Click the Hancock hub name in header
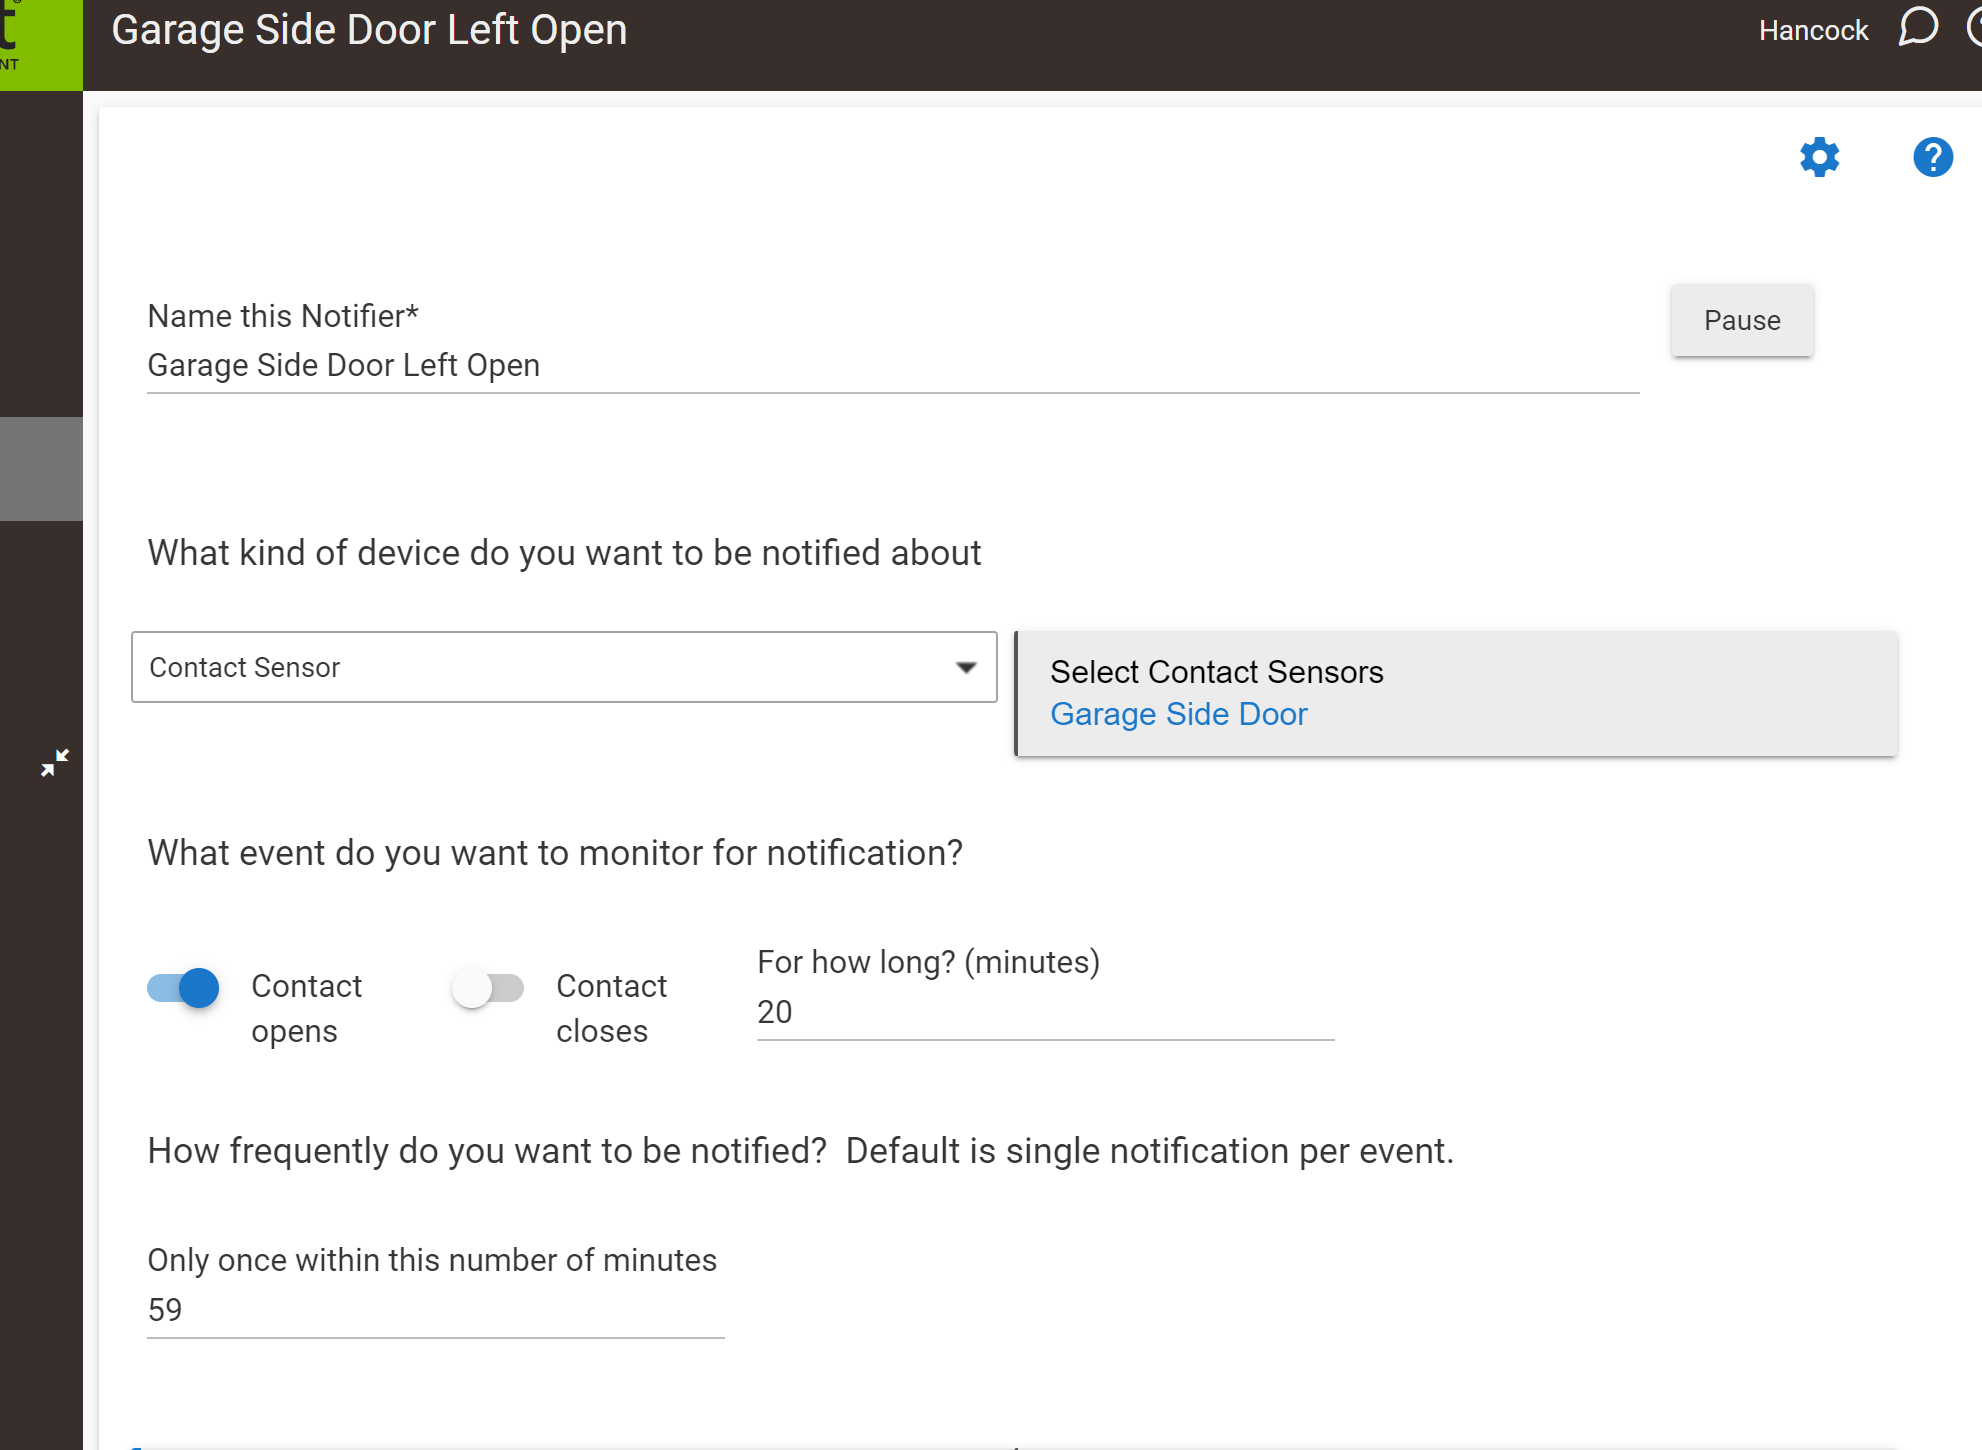Viewport: 1982px width, 1450px height. (1812, 31)
